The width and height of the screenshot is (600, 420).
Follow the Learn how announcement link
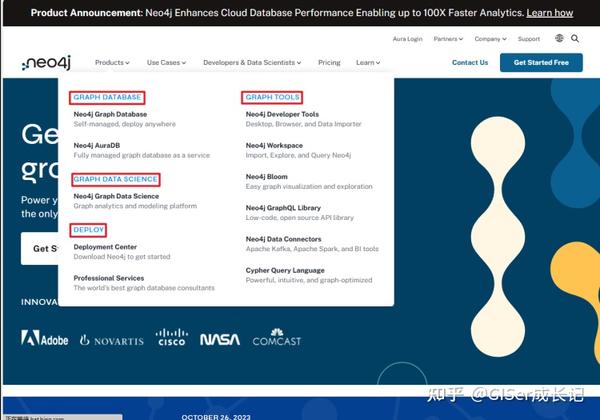click(549, 13)
